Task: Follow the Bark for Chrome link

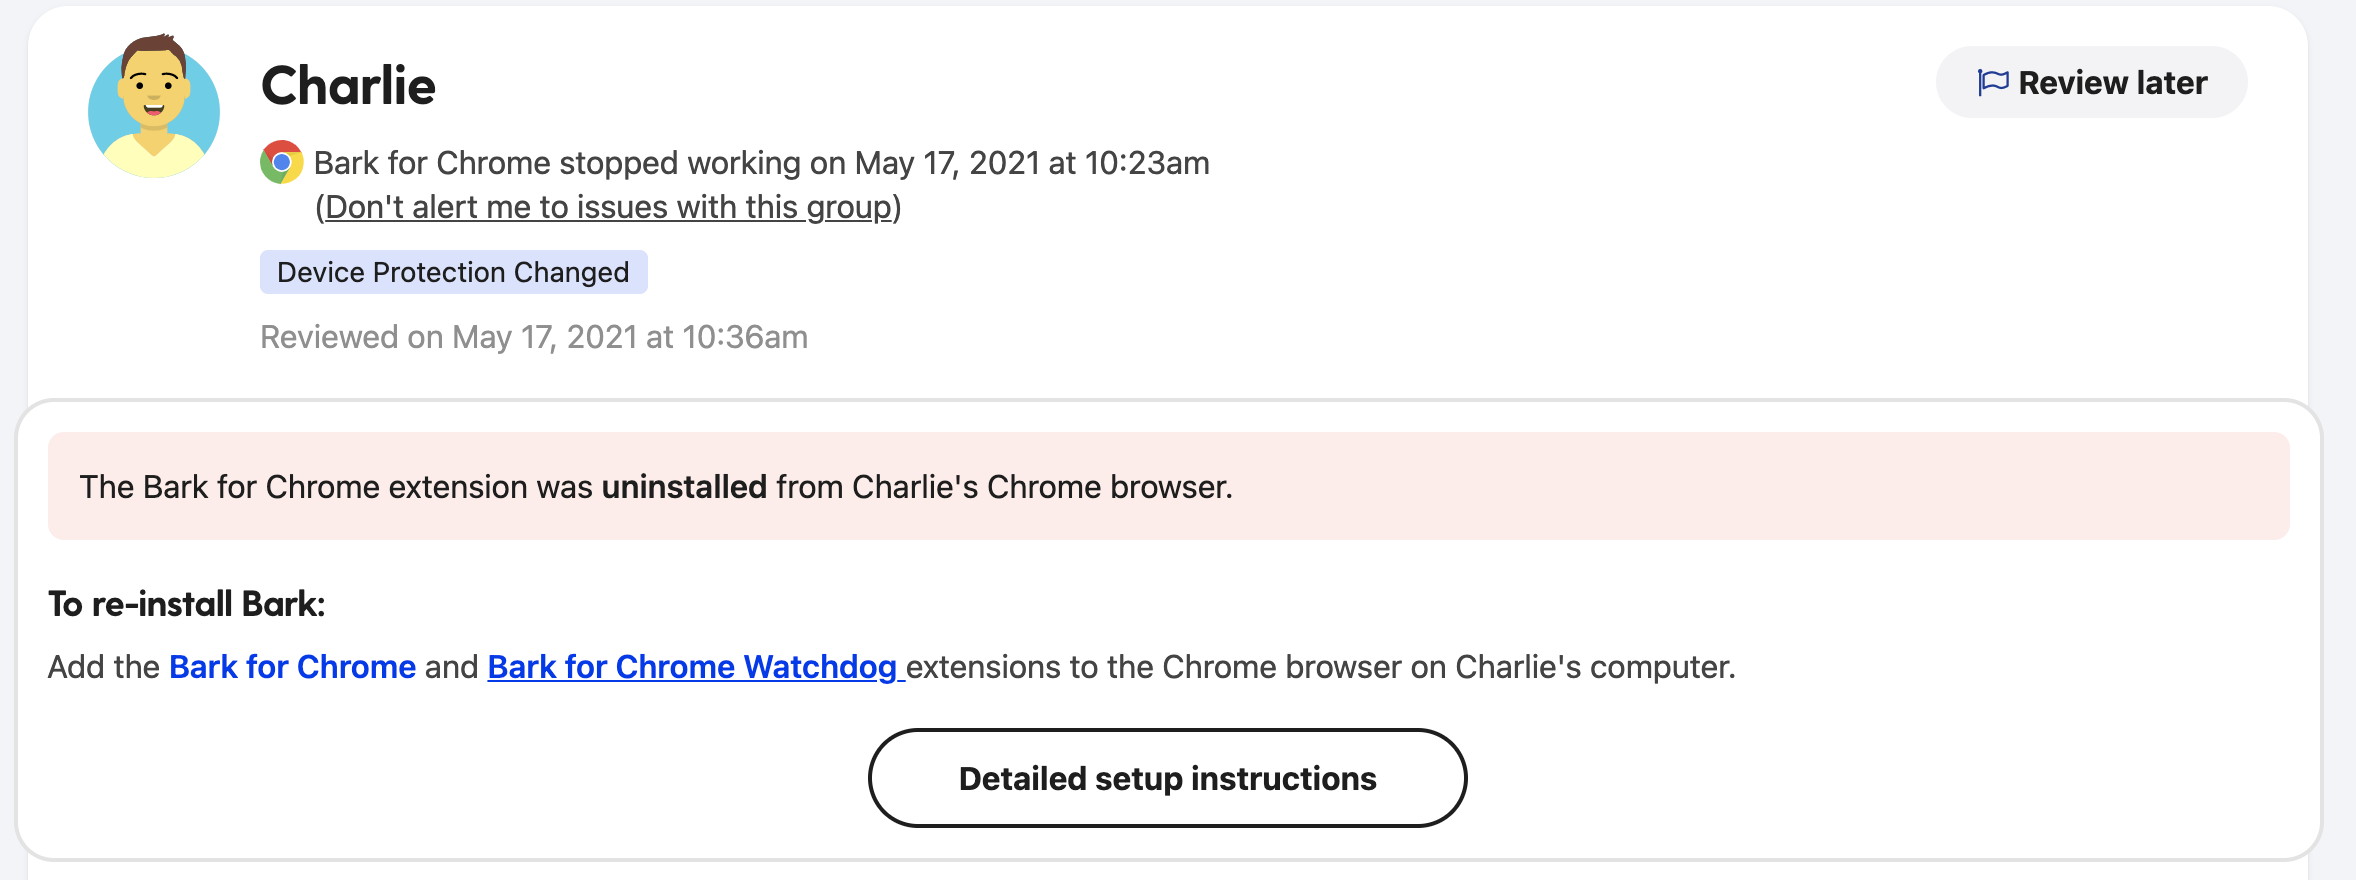Action: click(x=292, y=667)
